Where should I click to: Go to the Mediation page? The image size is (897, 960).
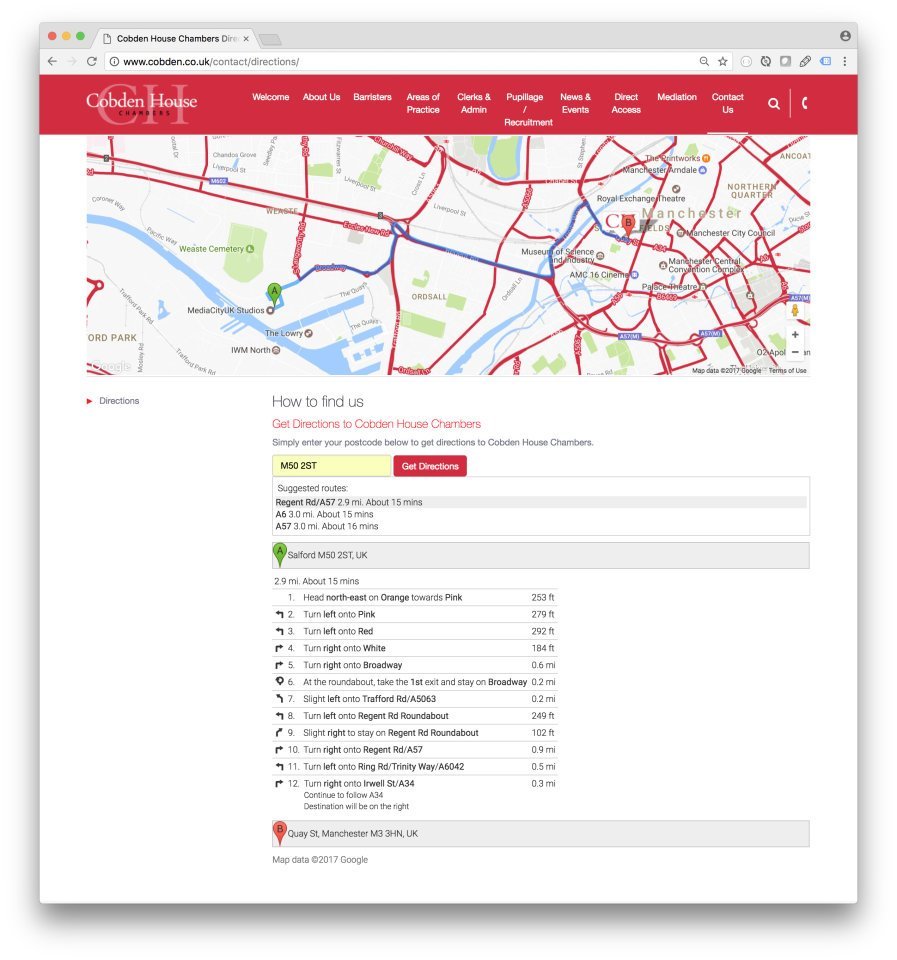(x=677, y=97)
